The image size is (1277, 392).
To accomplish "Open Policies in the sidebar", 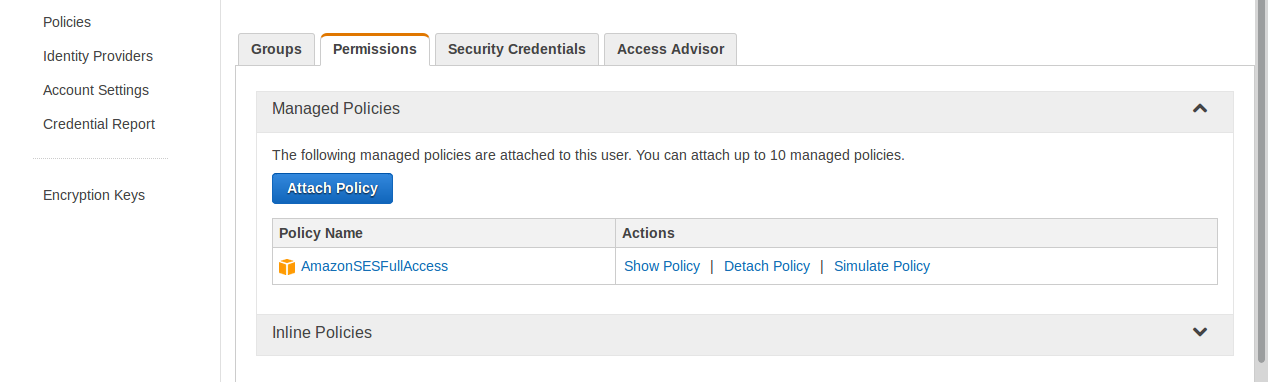I will (x=67, y=22).
